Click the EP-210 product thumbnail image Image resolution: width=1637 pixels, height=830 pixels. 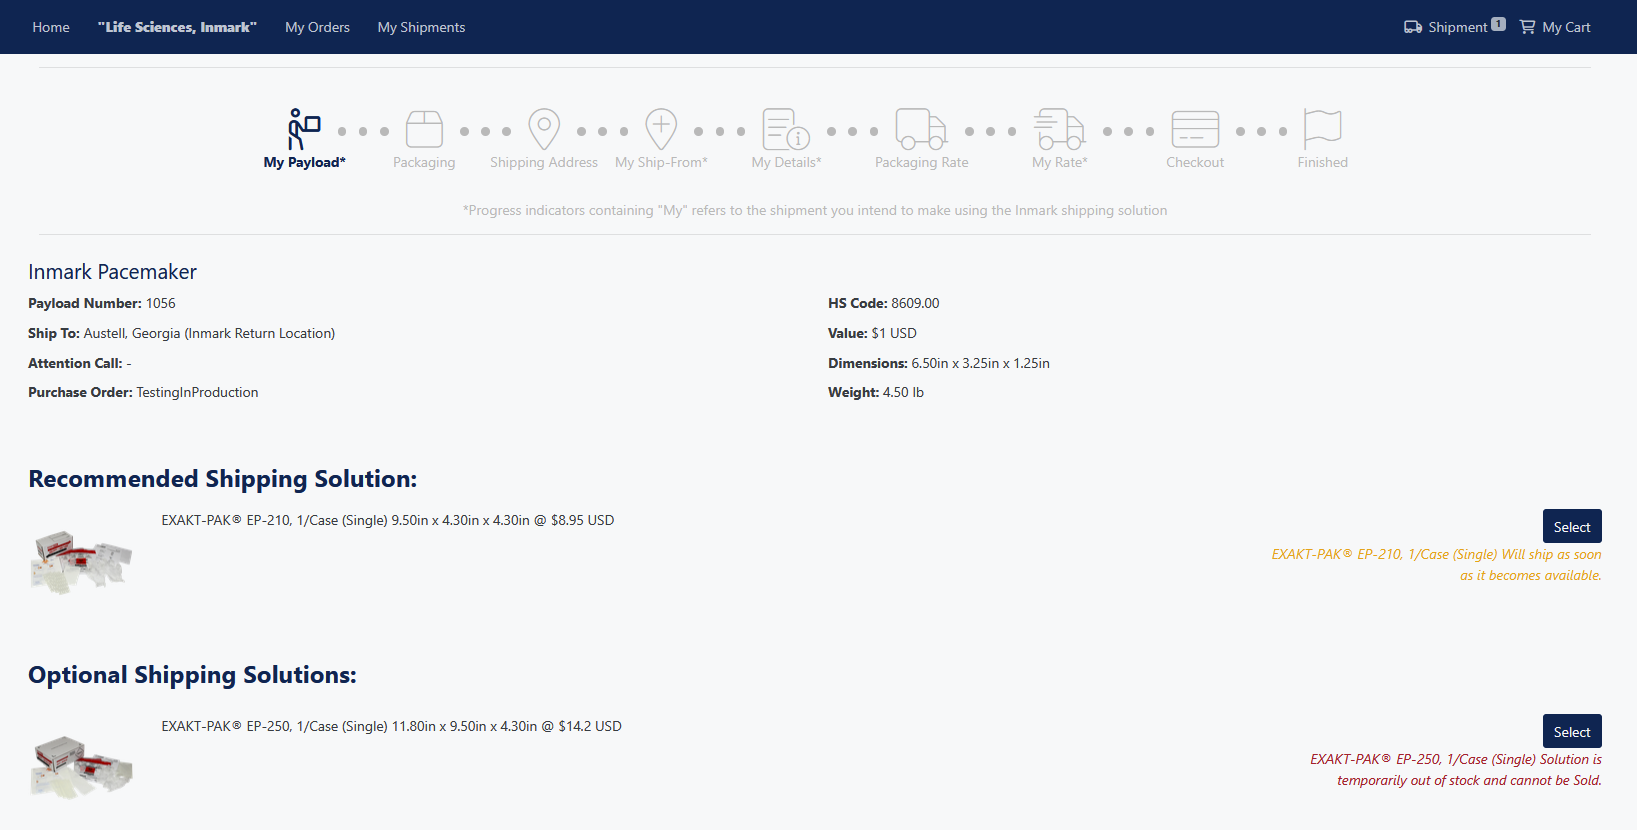tap(81, 562)
